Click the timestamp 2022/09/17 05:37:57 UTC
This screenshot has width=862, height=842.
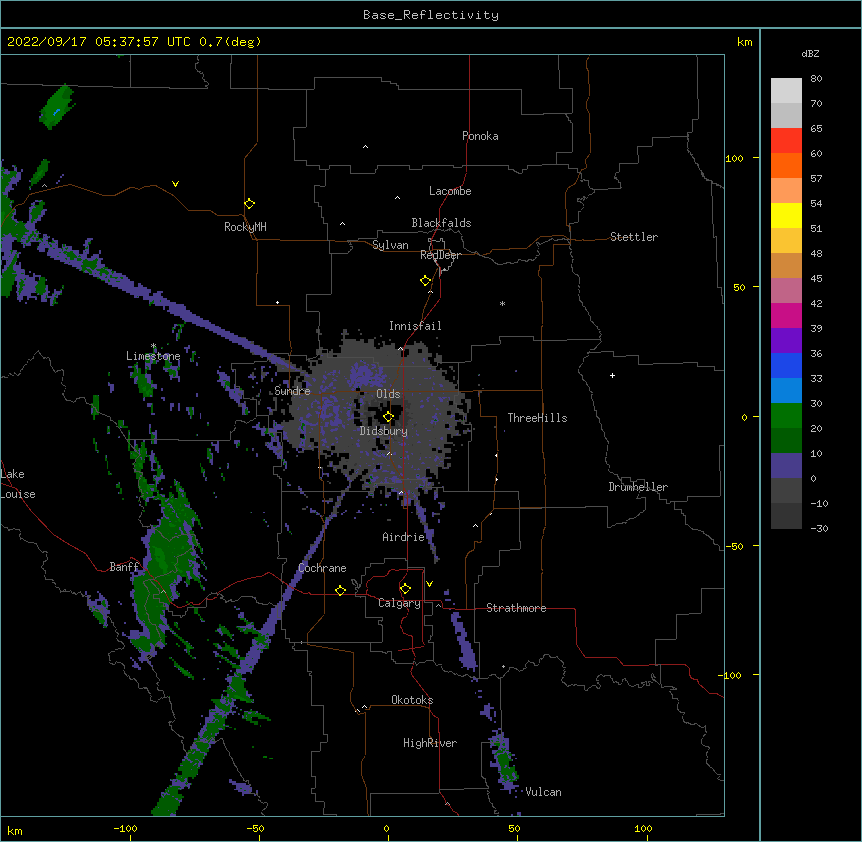pos(99,42)
